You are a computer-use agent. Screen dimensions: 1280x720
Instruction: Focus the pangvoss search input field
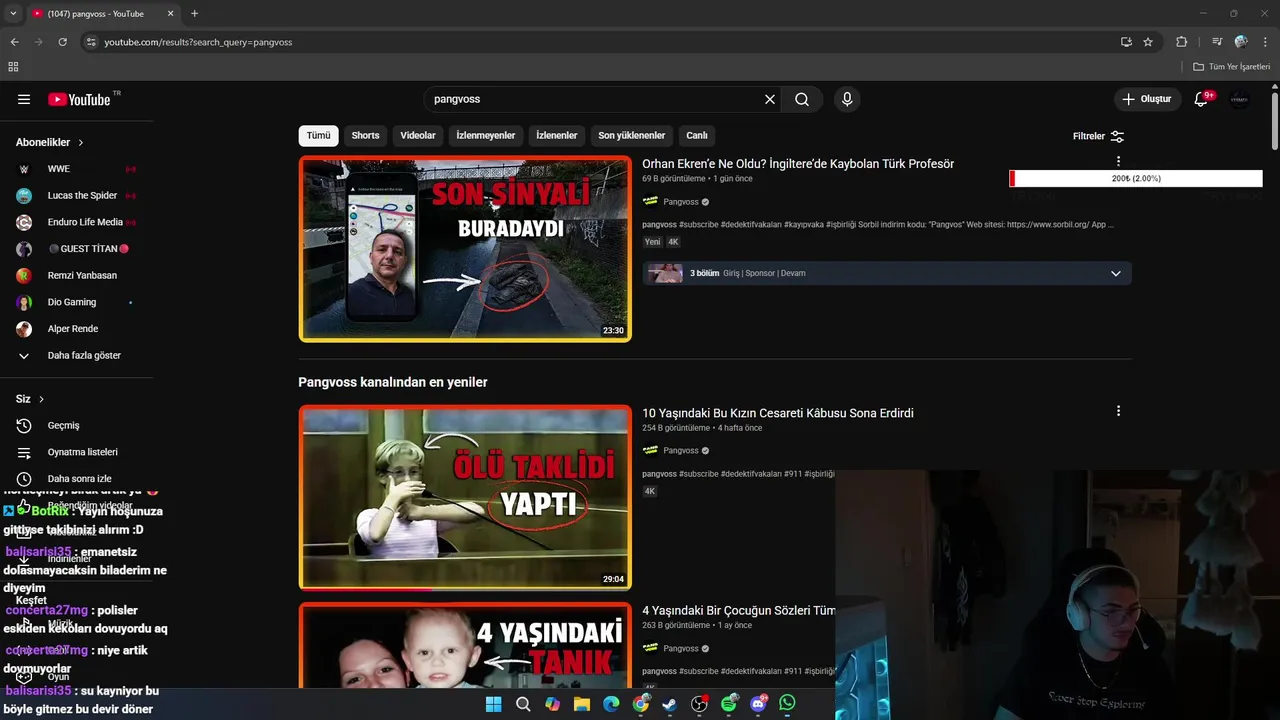595,99
